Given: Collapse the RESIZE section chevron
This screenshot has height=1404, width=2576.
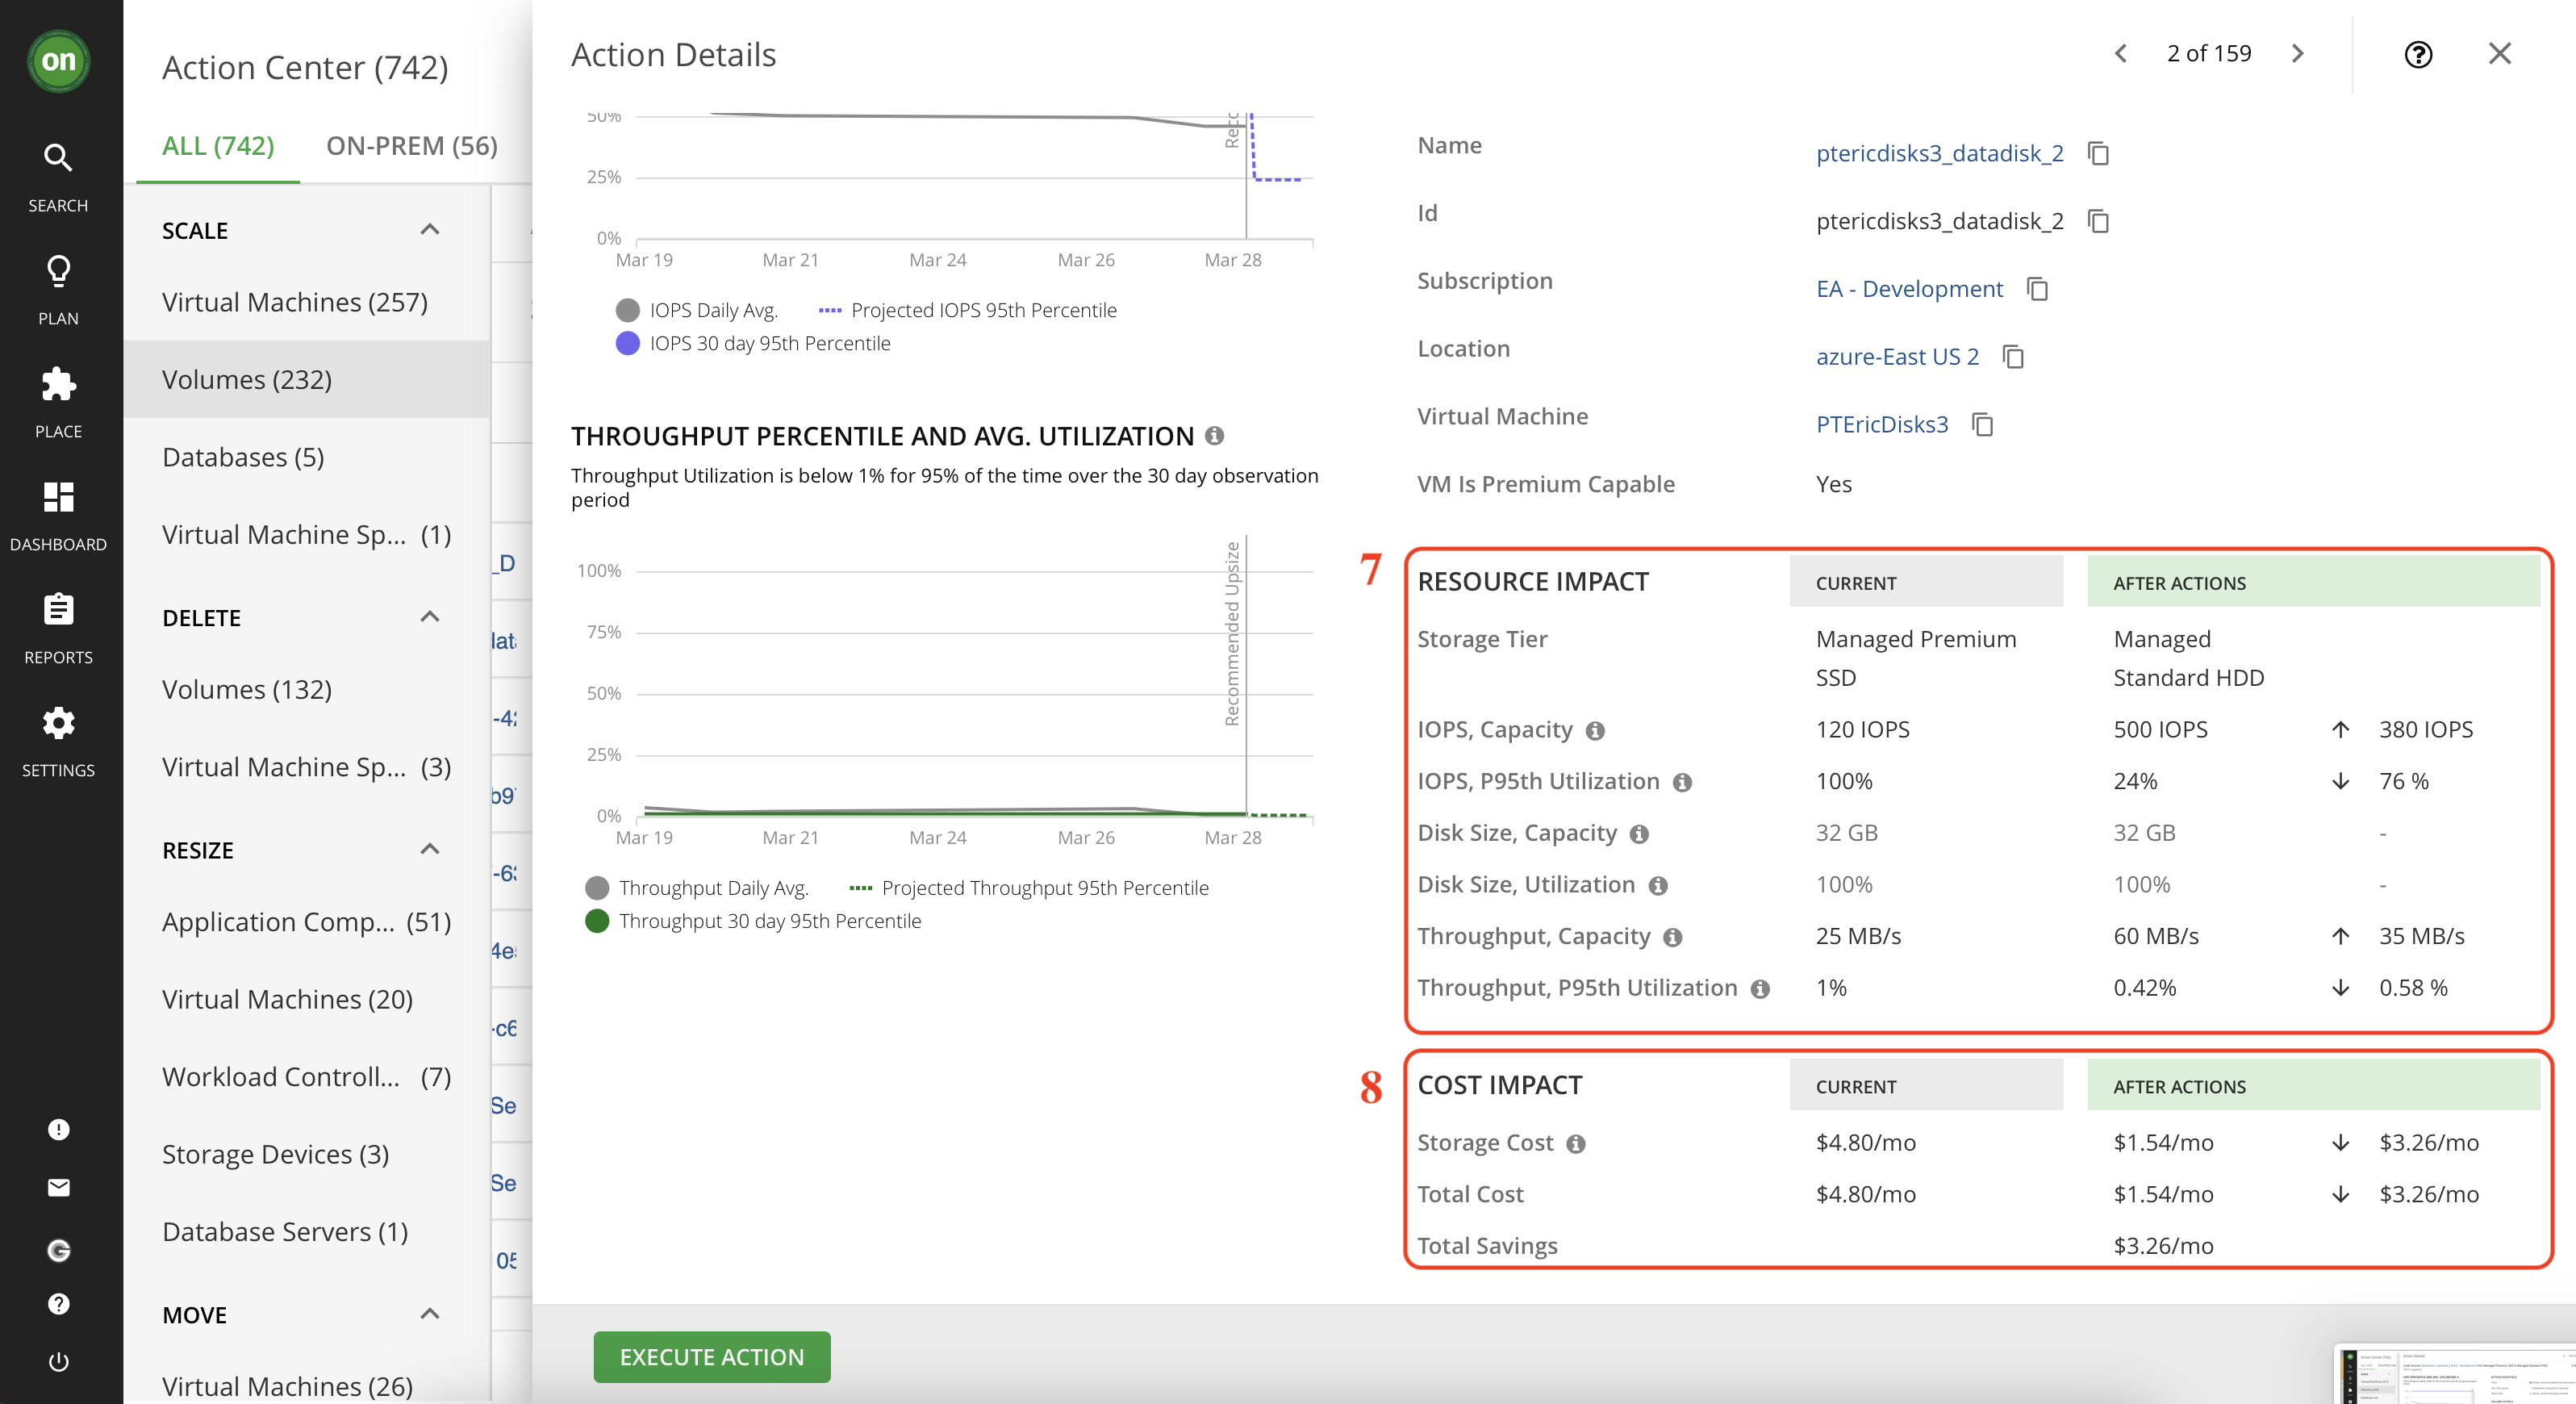Looking at the screenshot, I should coord(432,849).
